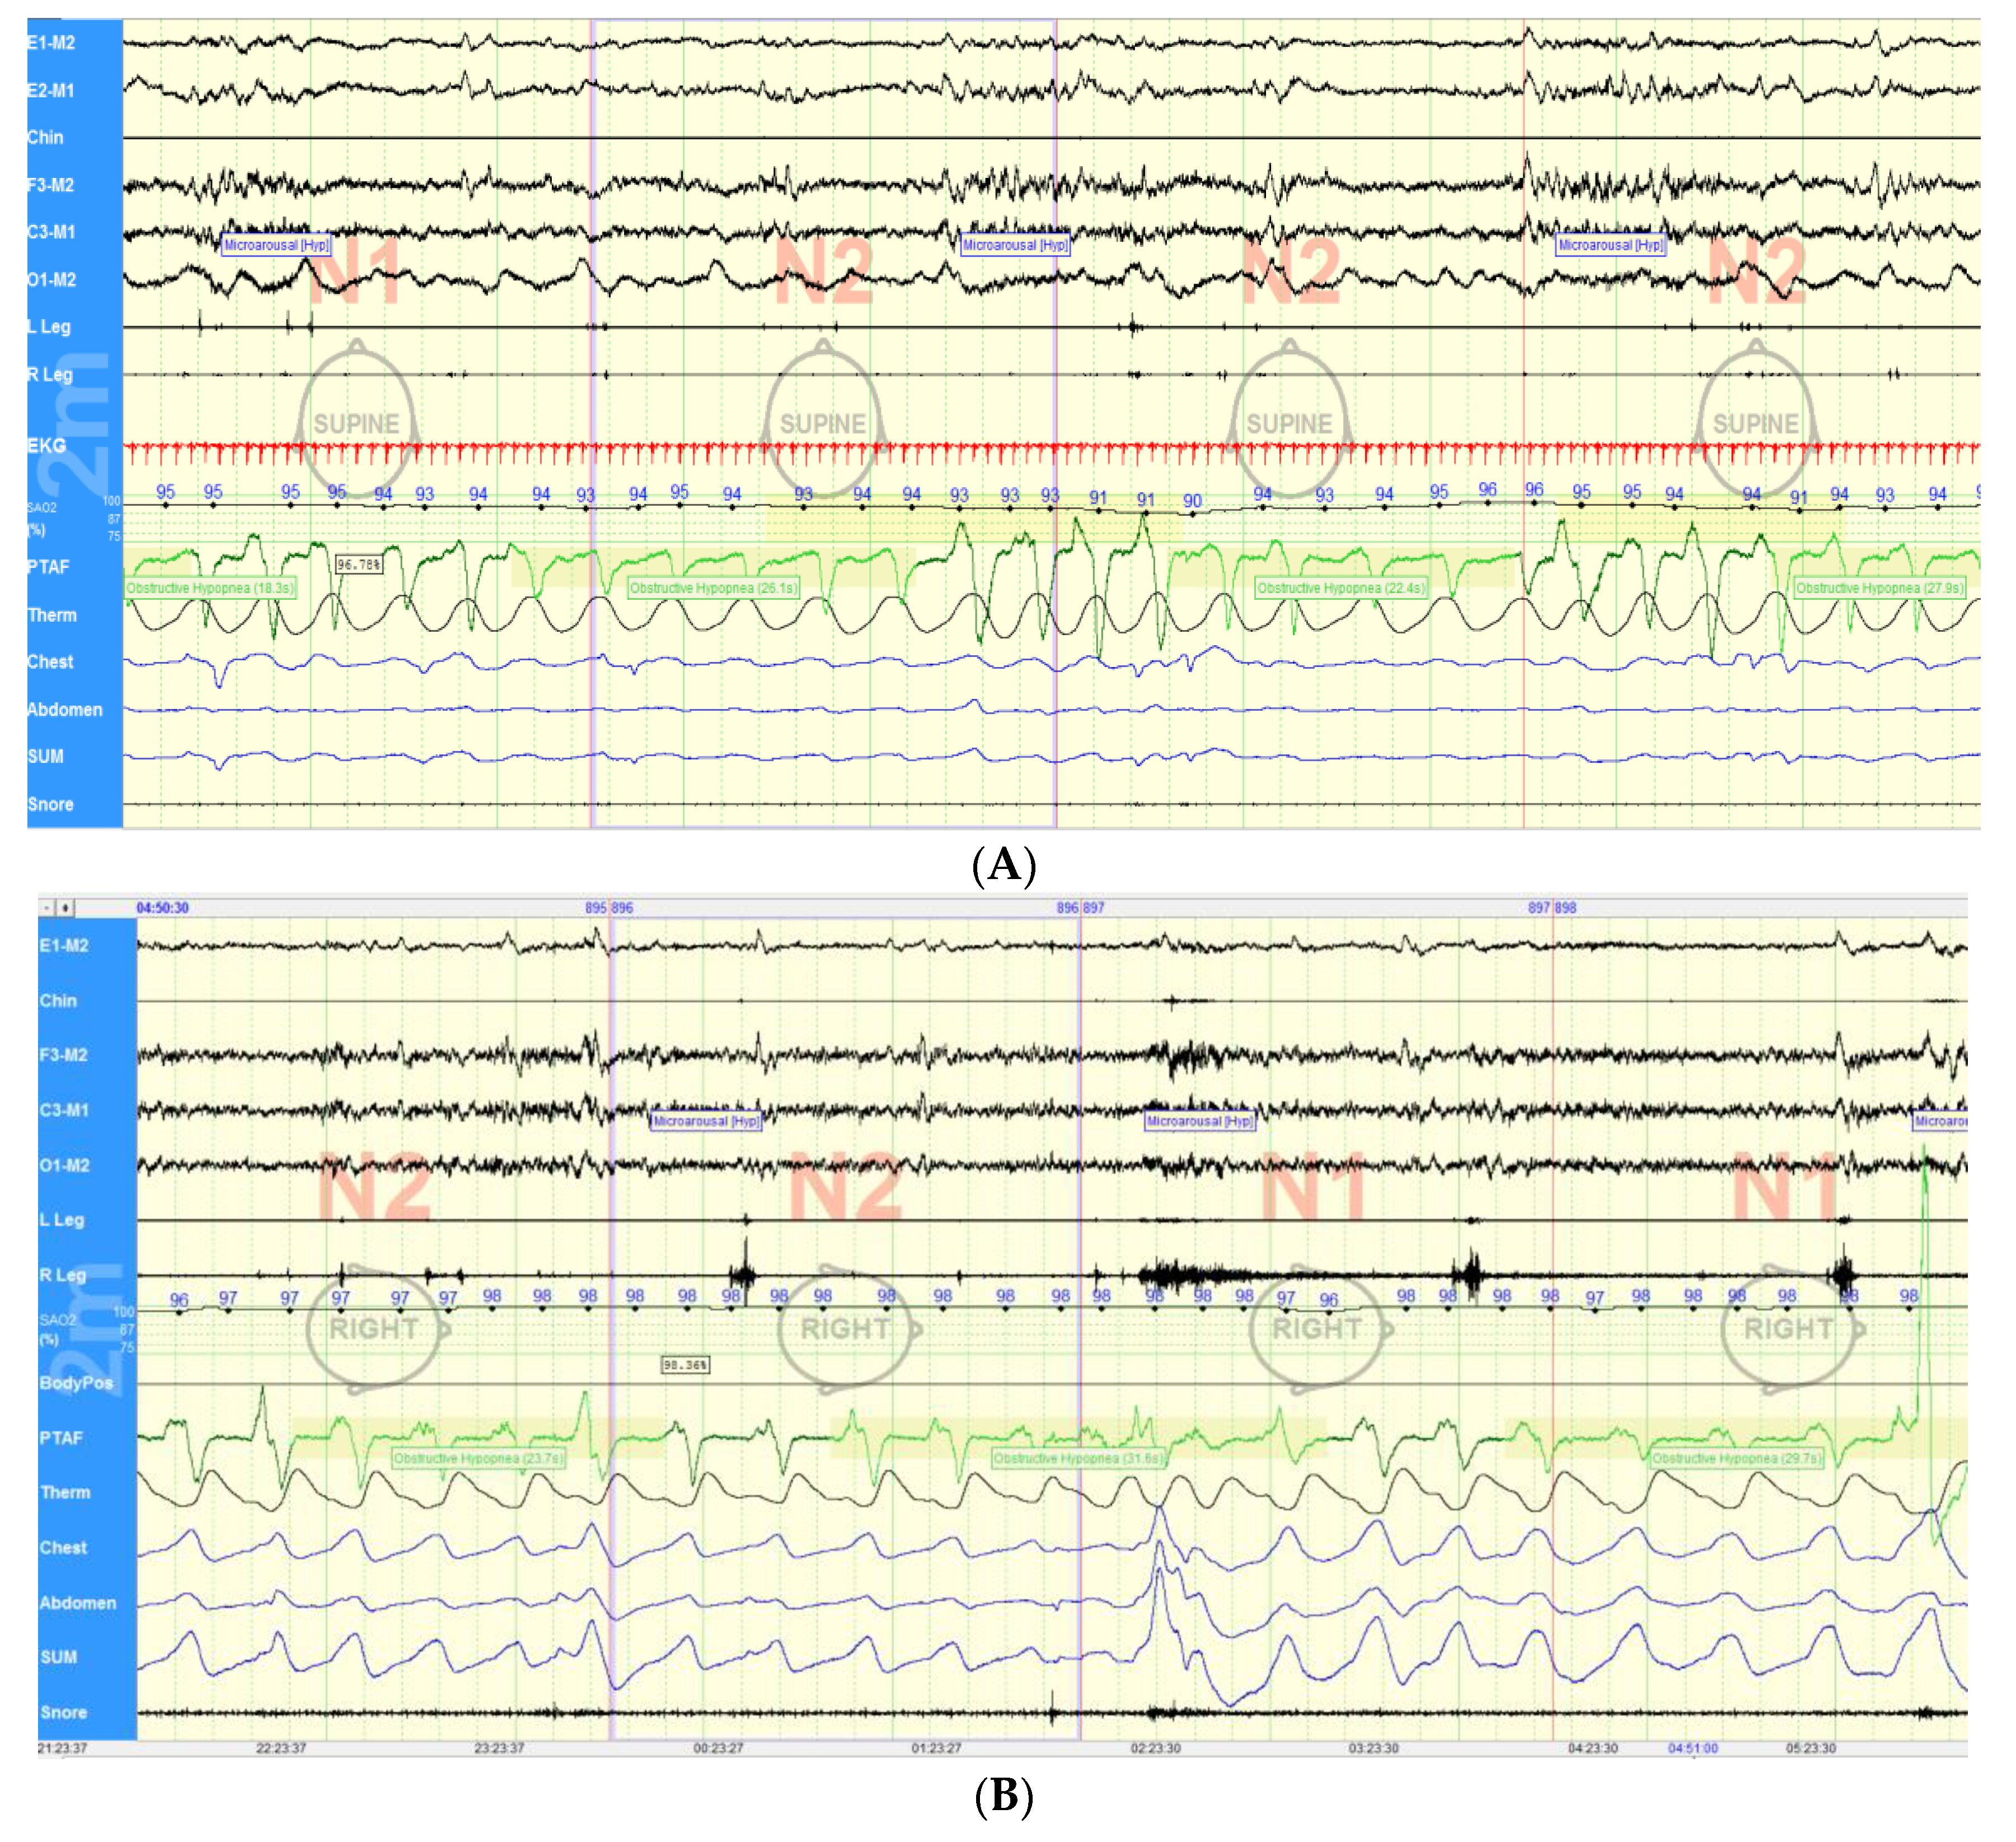This screenshot has width=2016, height=1842.
Task: Pick the Obstructive Hypopnea (27.9s) event label
Action: [x=1879, y=588]
